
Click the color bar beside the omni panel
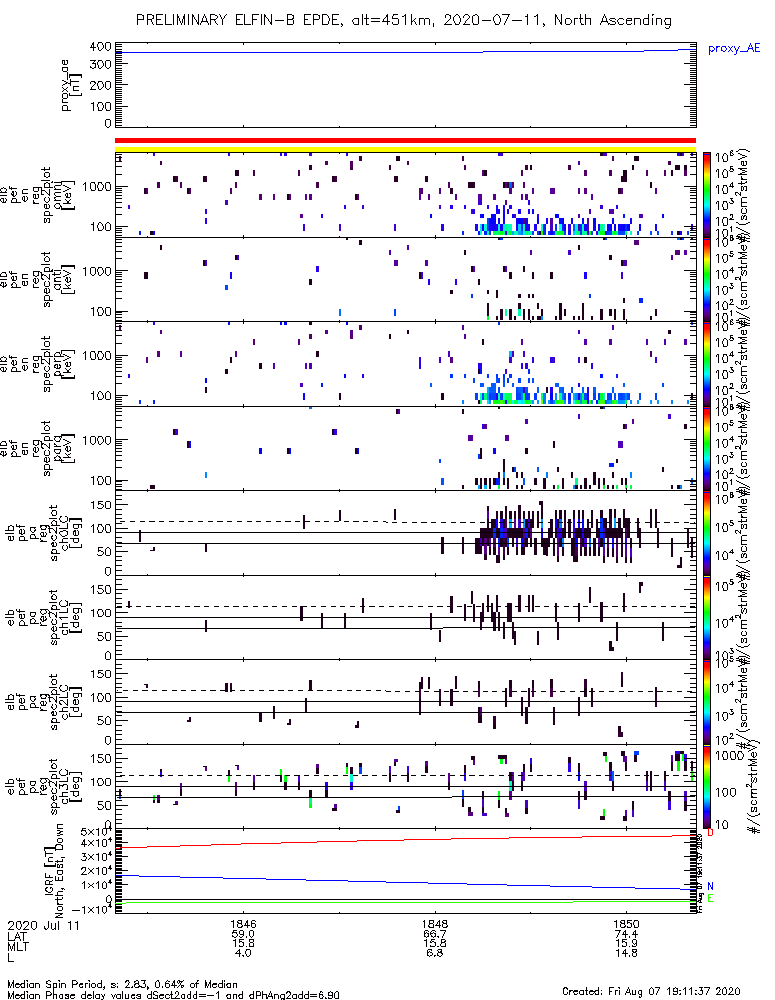[706, 195]
